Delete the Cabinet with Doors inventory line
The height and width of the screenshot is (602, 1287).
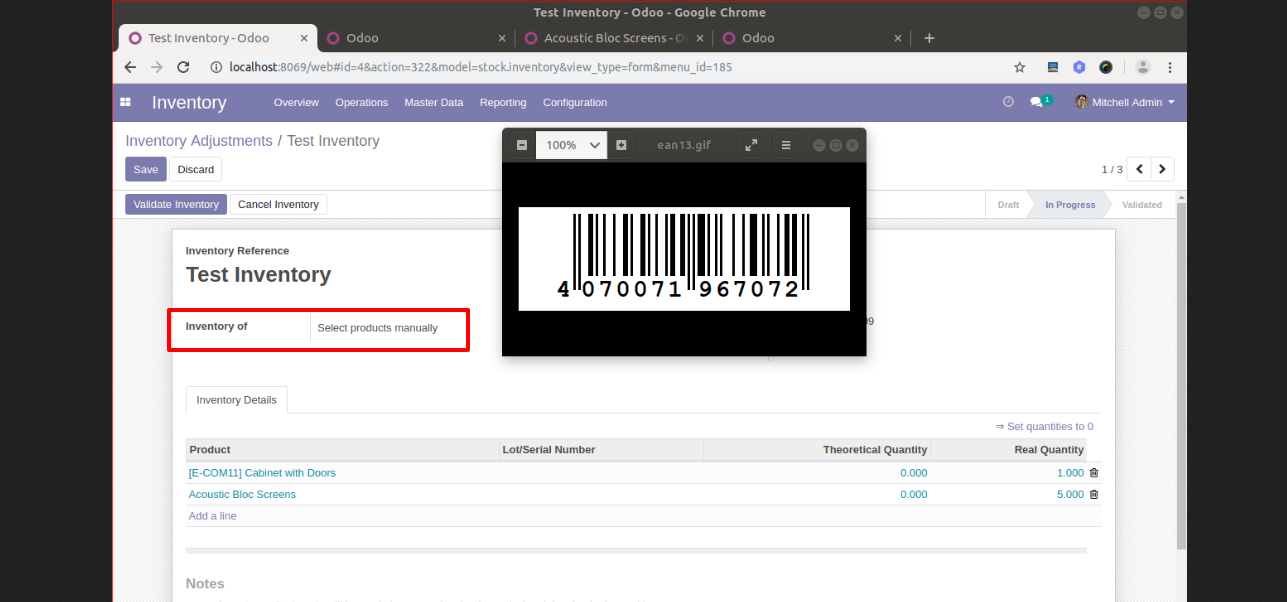click(x=1093, y=473)
